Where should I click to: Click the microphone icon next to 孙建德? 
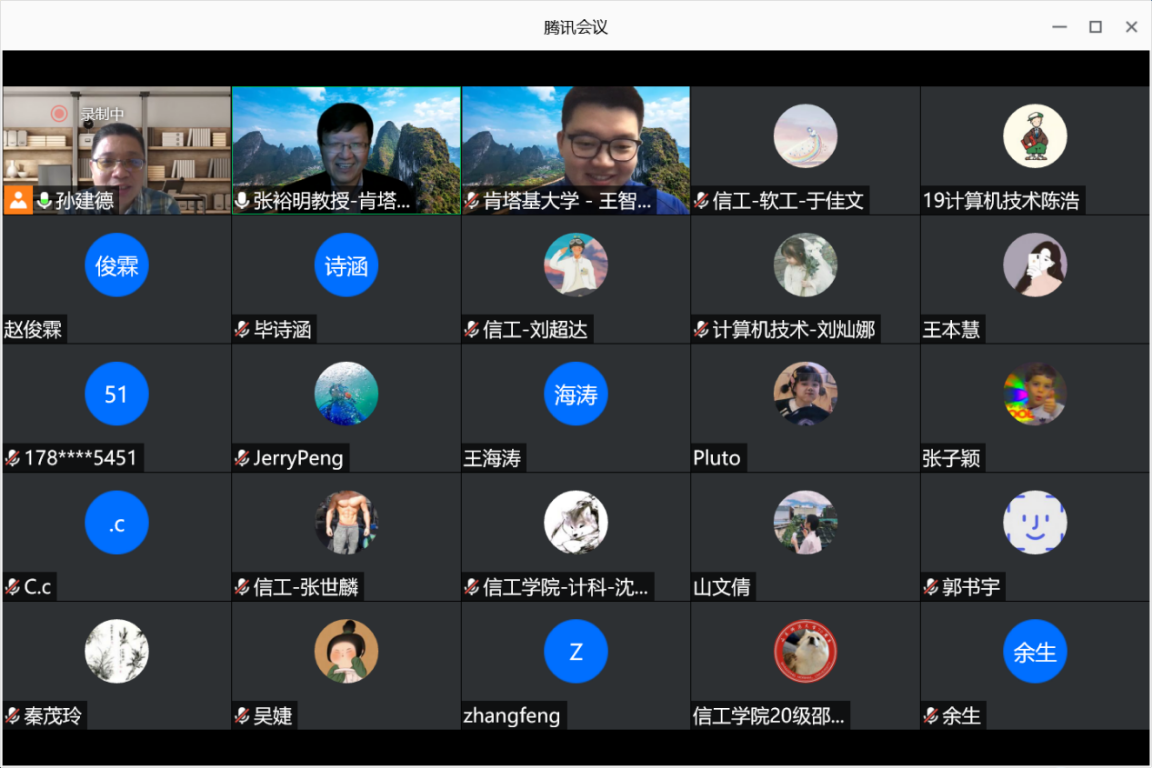[44, 201]
